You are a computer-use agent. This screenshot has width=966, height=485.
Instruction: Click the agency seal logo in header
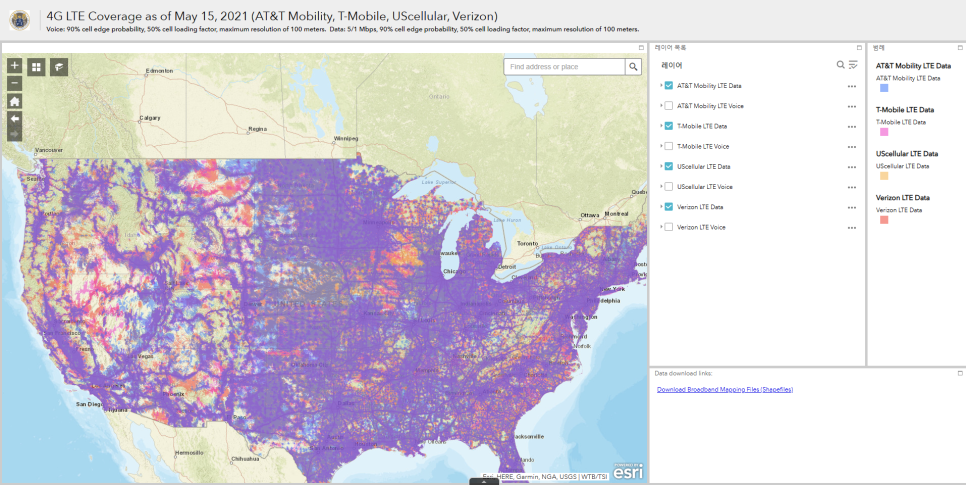point(20,20)
